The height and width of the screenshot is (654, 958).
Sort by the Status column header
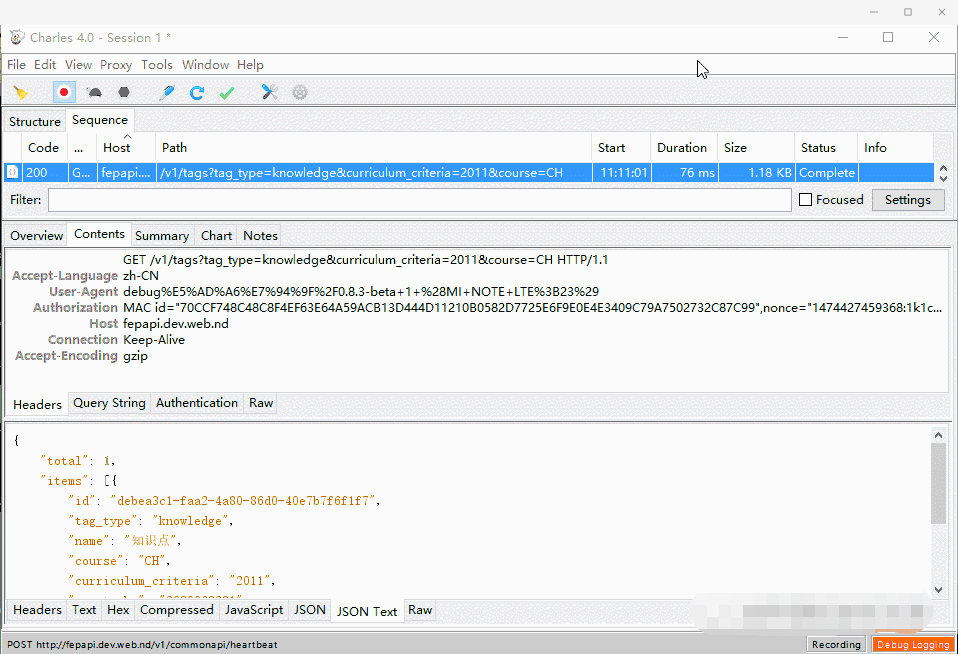826,148
